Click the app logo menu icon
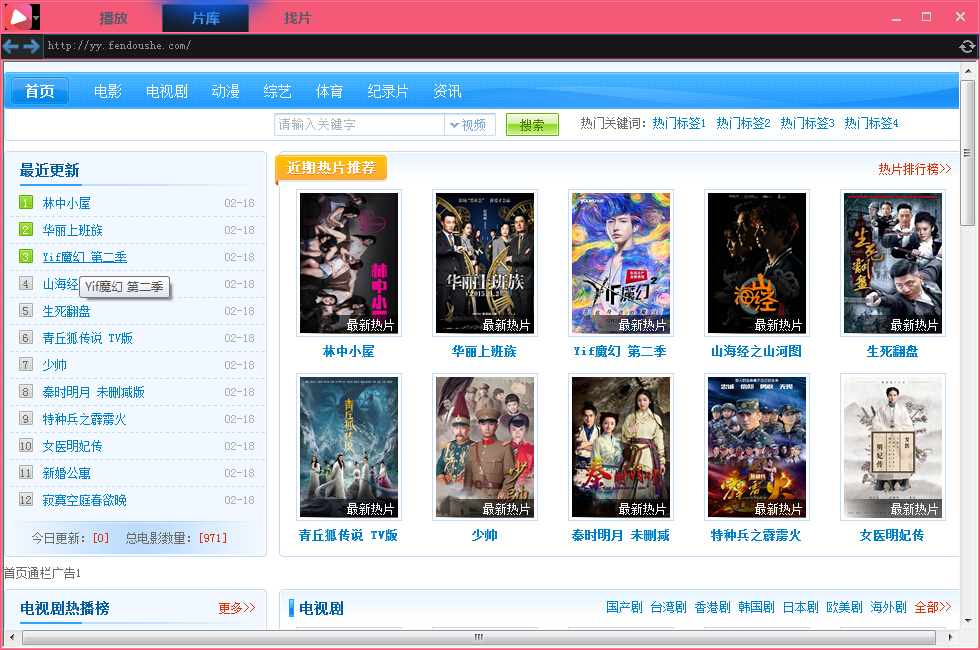The width and height of the screenshot is (980, 650). (17, 17)
